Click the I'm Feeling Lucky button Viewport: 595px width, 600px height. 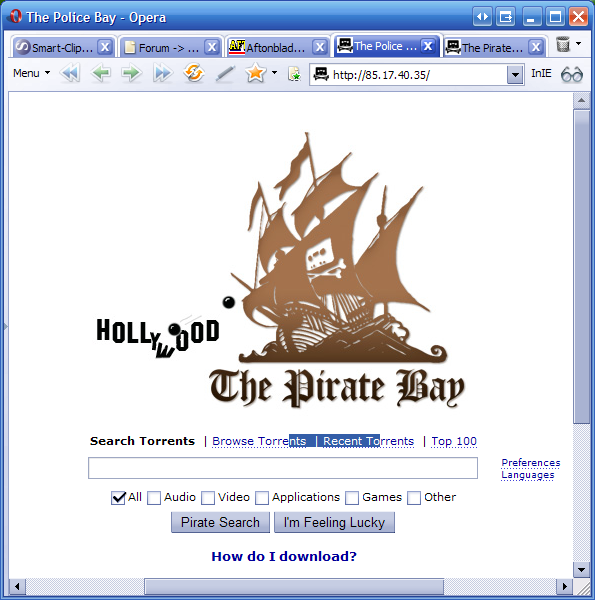pos(334,522)
